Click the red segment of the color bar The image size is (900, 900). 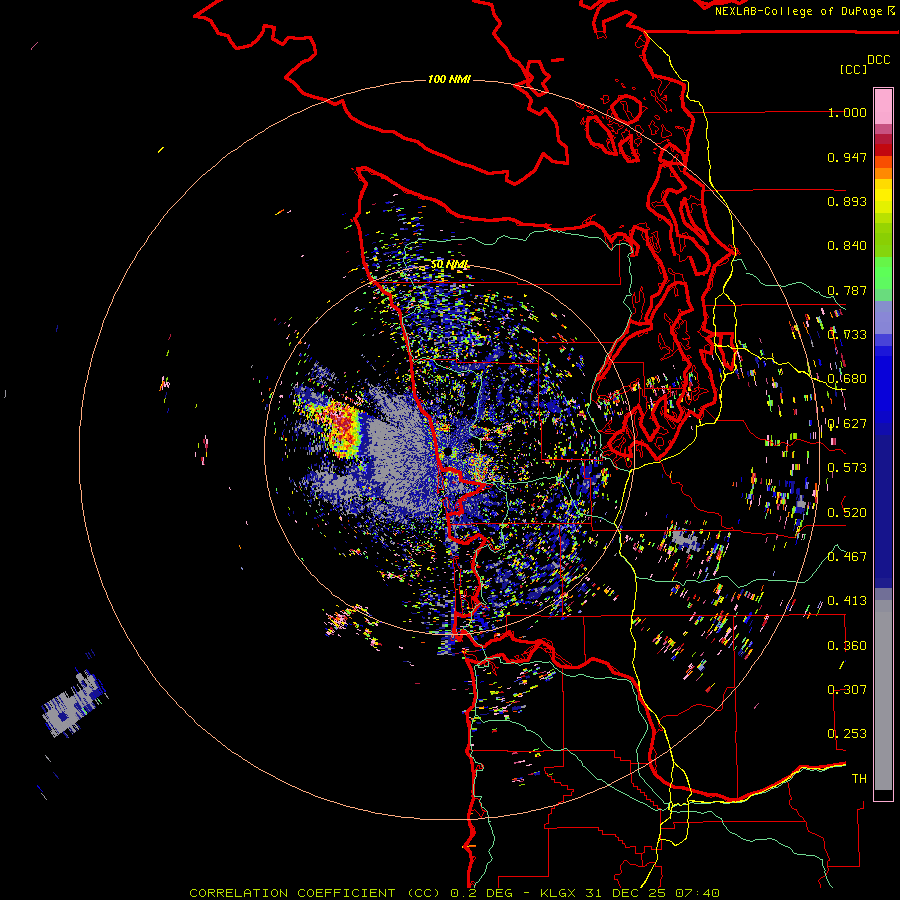[883, 150]
